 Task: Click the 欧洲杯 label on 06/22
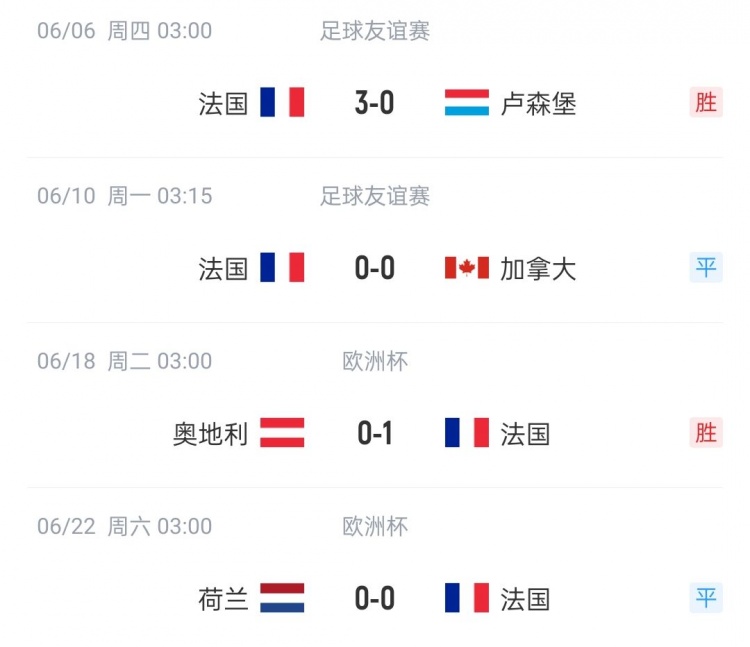[375, 526]
